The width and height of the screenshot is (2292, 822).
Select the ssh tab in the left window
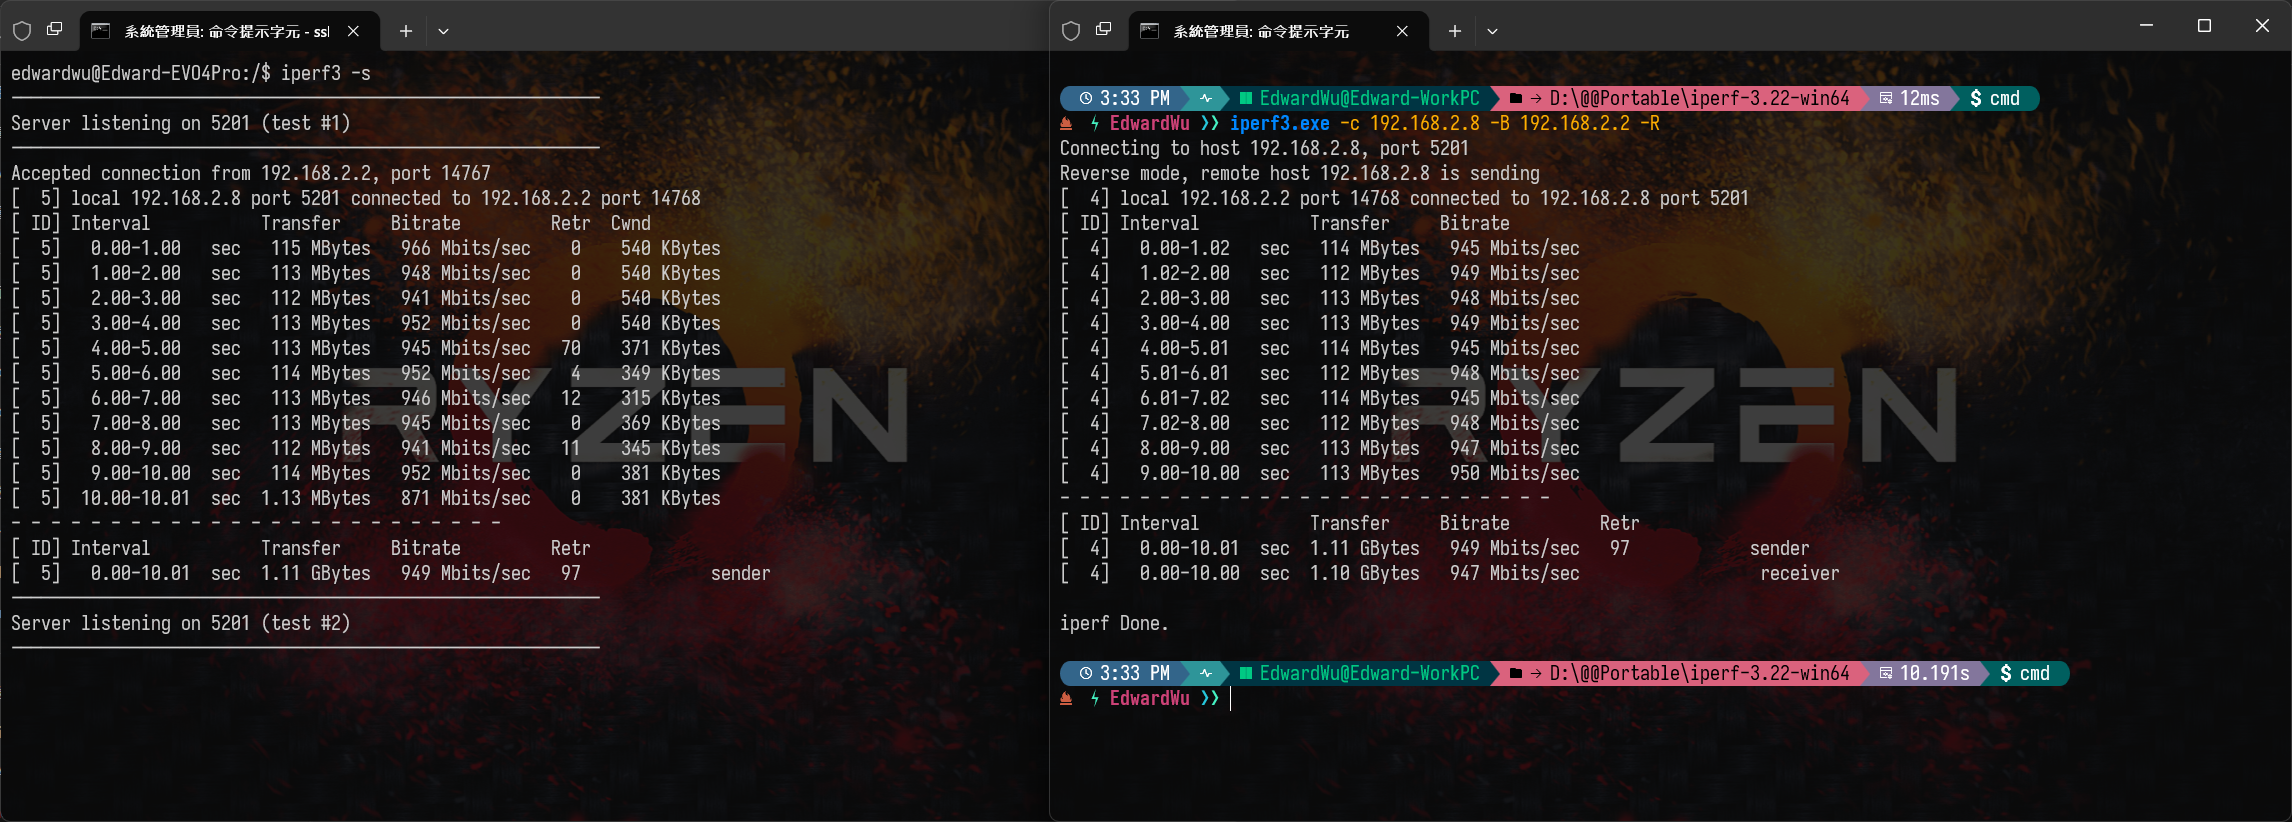click(x=229, y=31)
